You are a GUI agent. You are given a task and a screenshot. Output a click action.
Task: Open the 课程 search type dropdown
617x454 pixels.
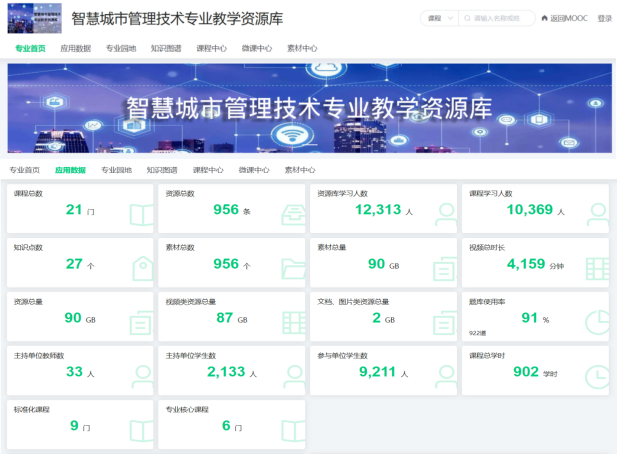440,18
